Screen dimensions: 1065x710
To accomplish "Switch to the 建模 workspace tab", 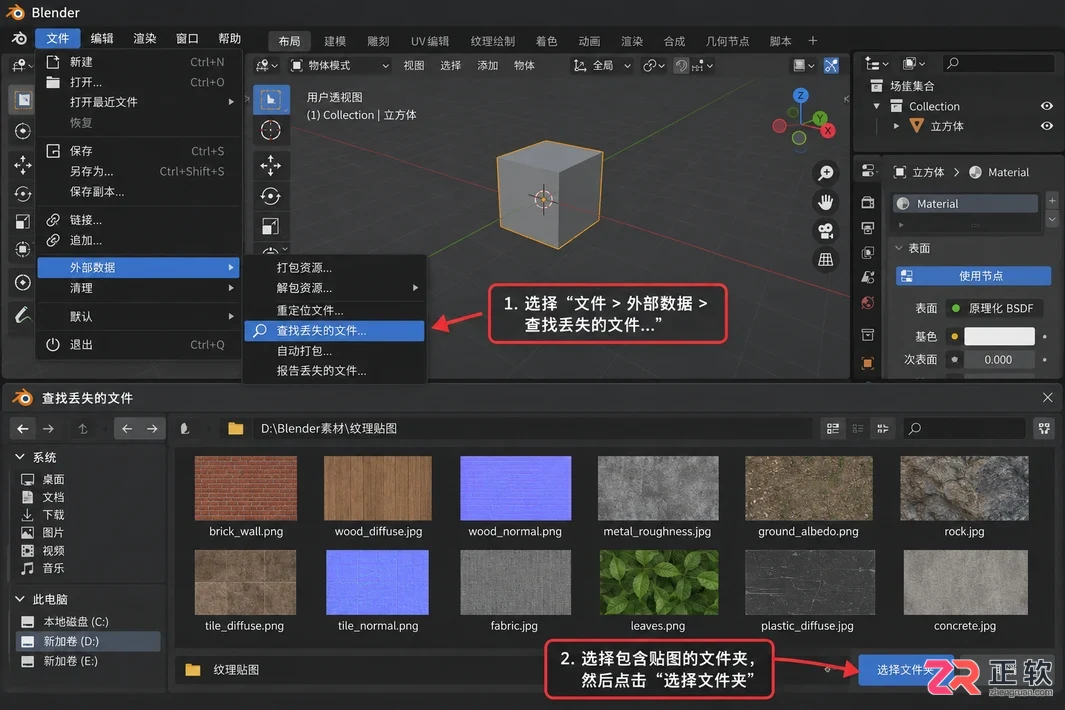I will point(334,41).
